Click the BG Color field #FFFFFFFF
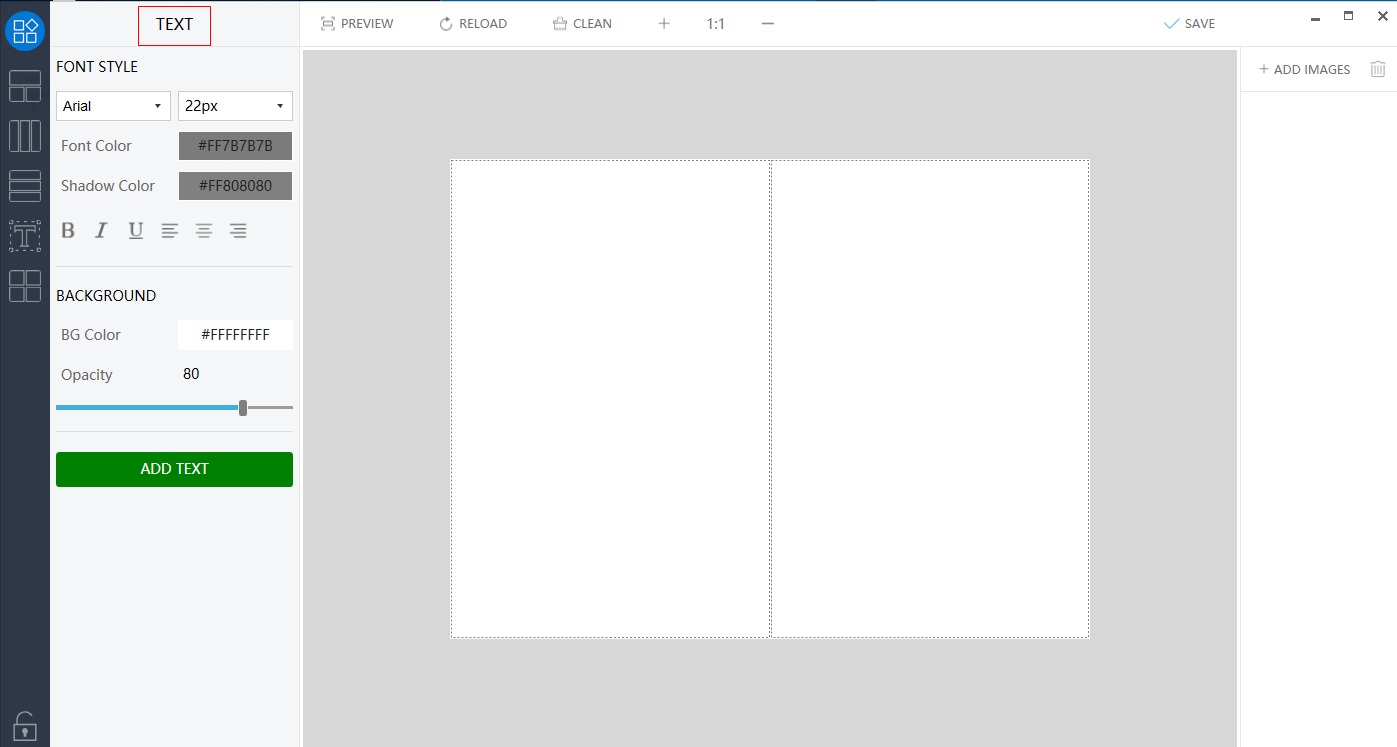Viewport: 1397px width, 747px height. pyautogui.click(x=235, y=335)
